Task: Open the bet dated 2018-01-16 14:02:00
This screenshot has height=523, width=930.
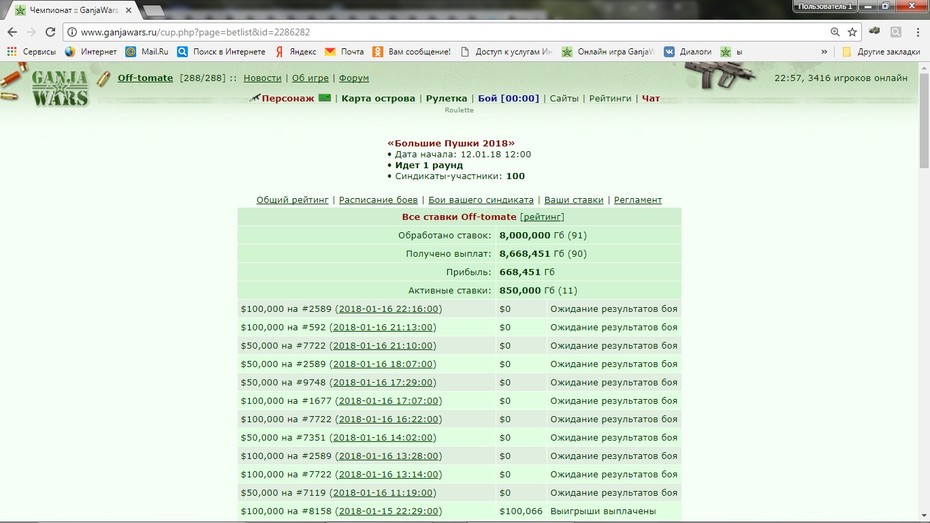Action: [383, 438]
